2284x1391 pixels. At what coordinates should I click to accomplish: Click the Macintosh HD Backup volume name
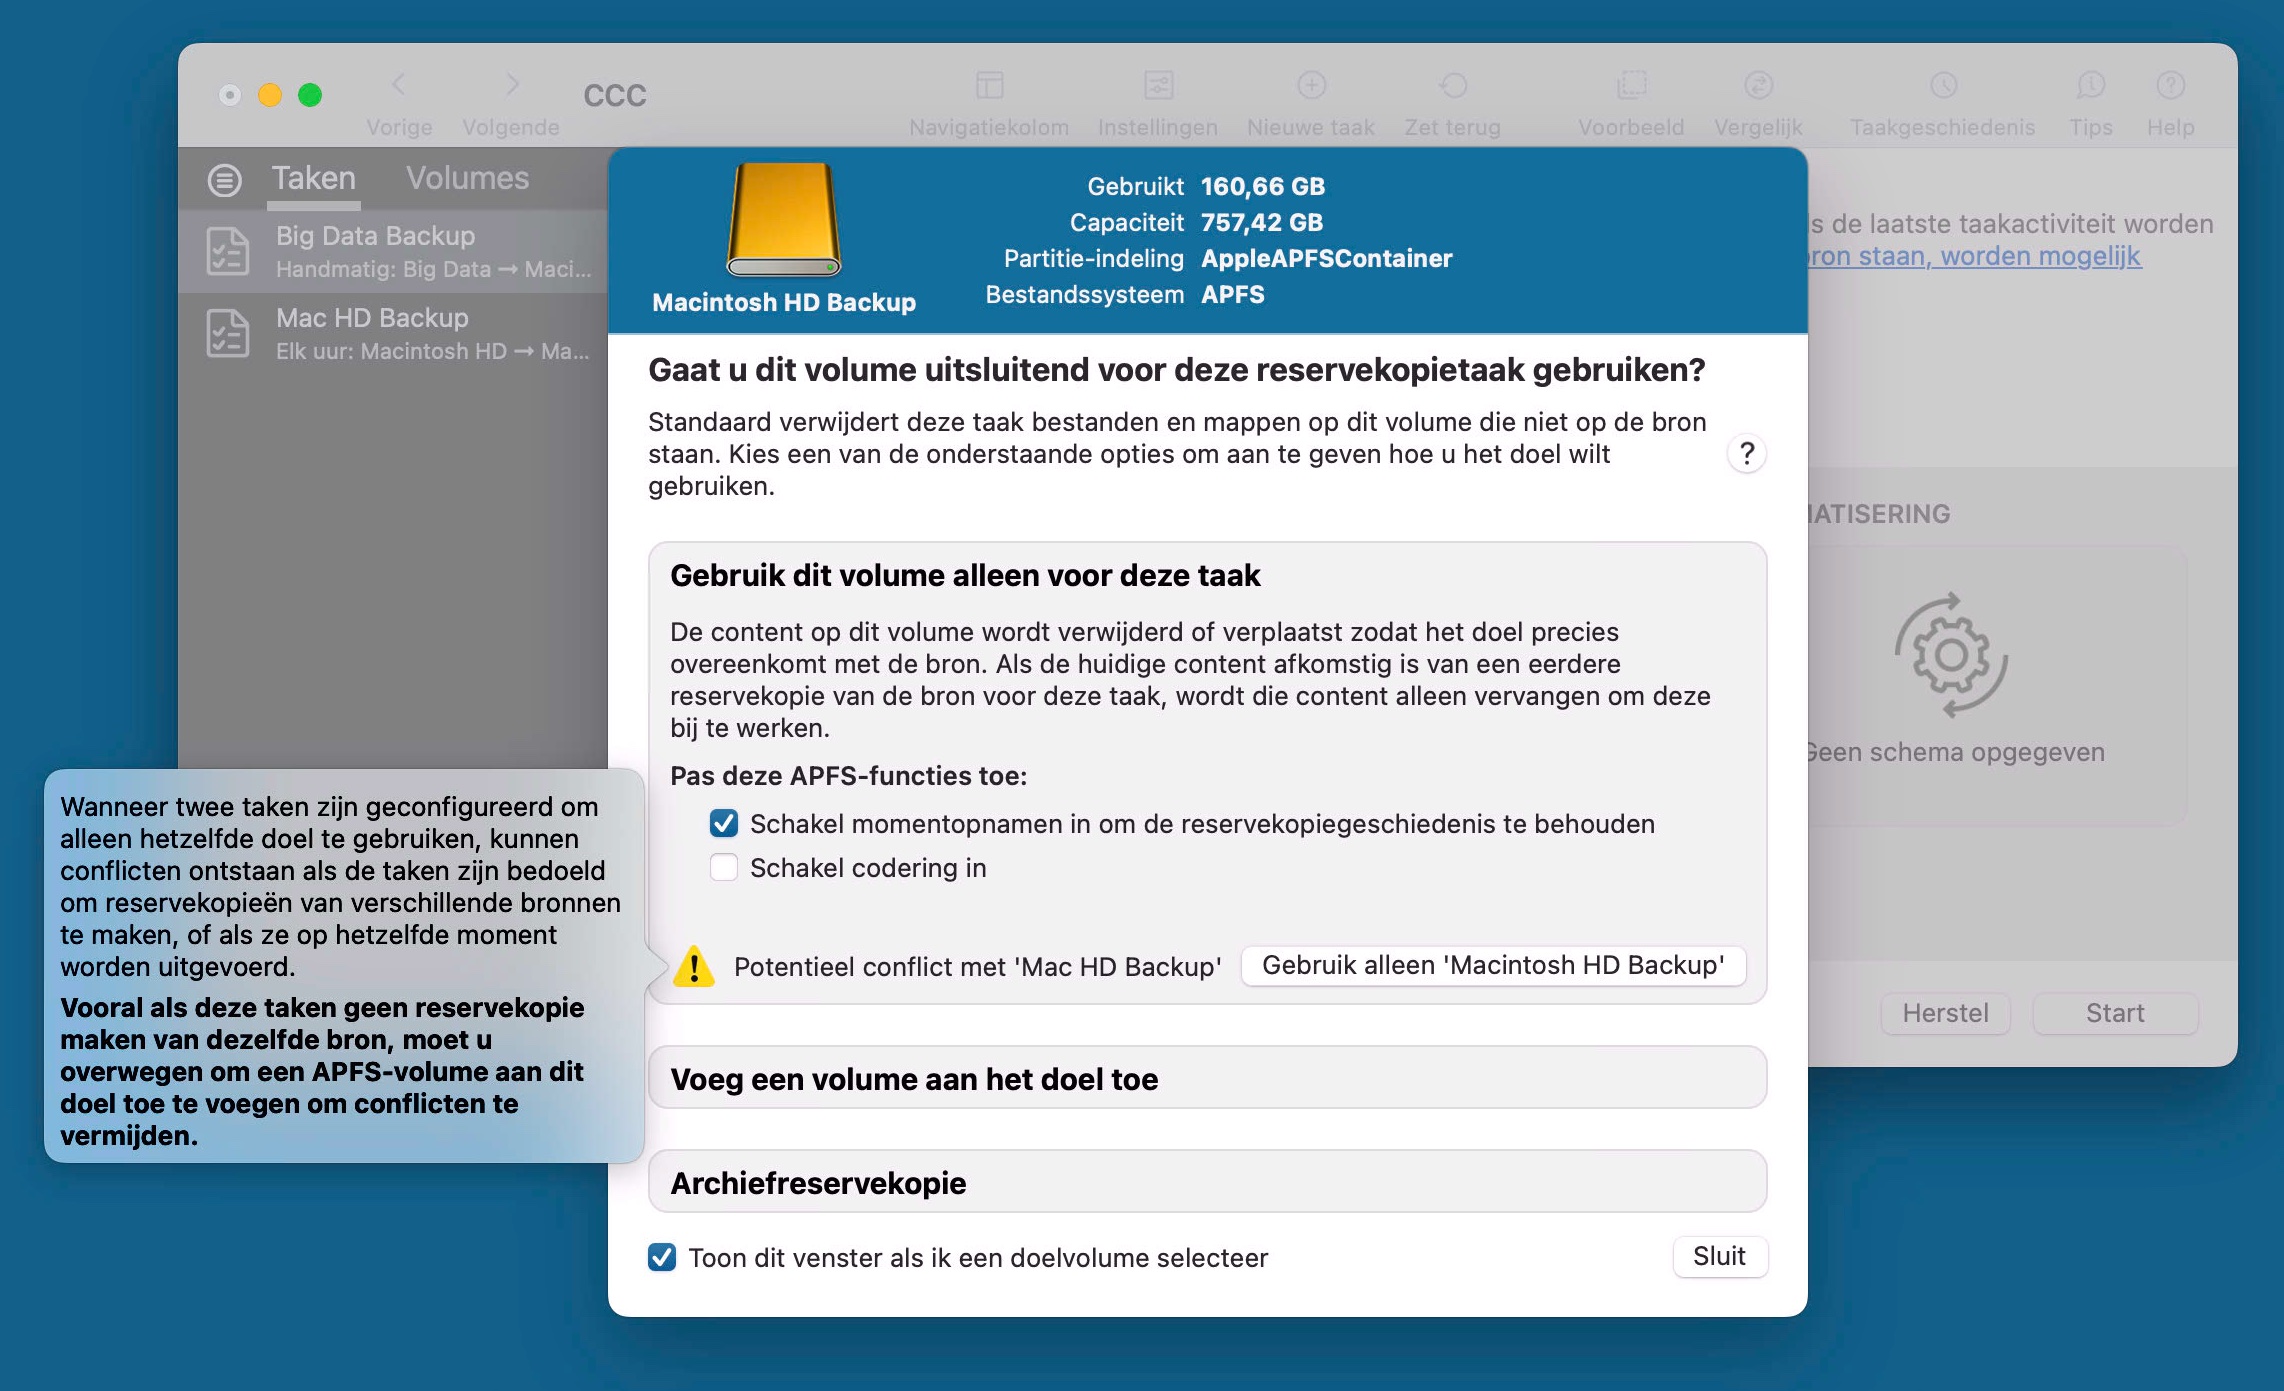(783, 302)
